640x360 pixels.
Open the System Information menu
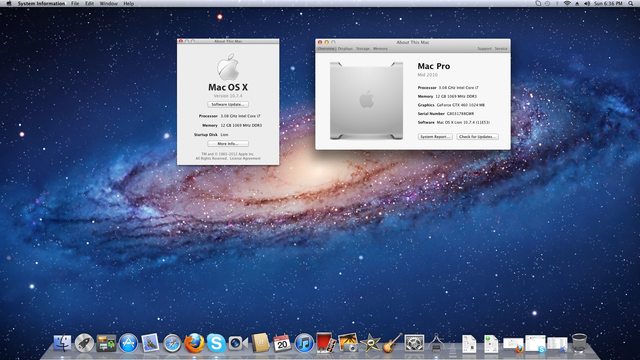coord(41,3)
